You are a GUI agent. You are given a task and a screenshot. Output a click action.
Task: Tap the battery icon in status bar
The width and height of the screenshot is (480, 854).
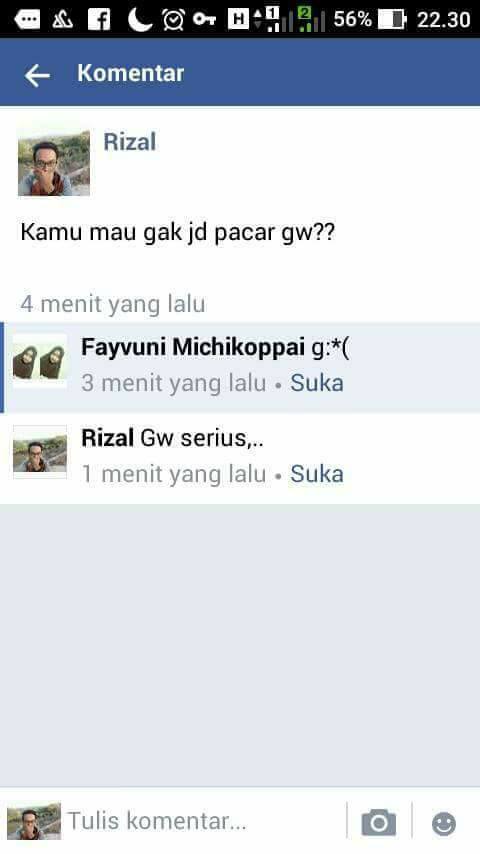392,20
